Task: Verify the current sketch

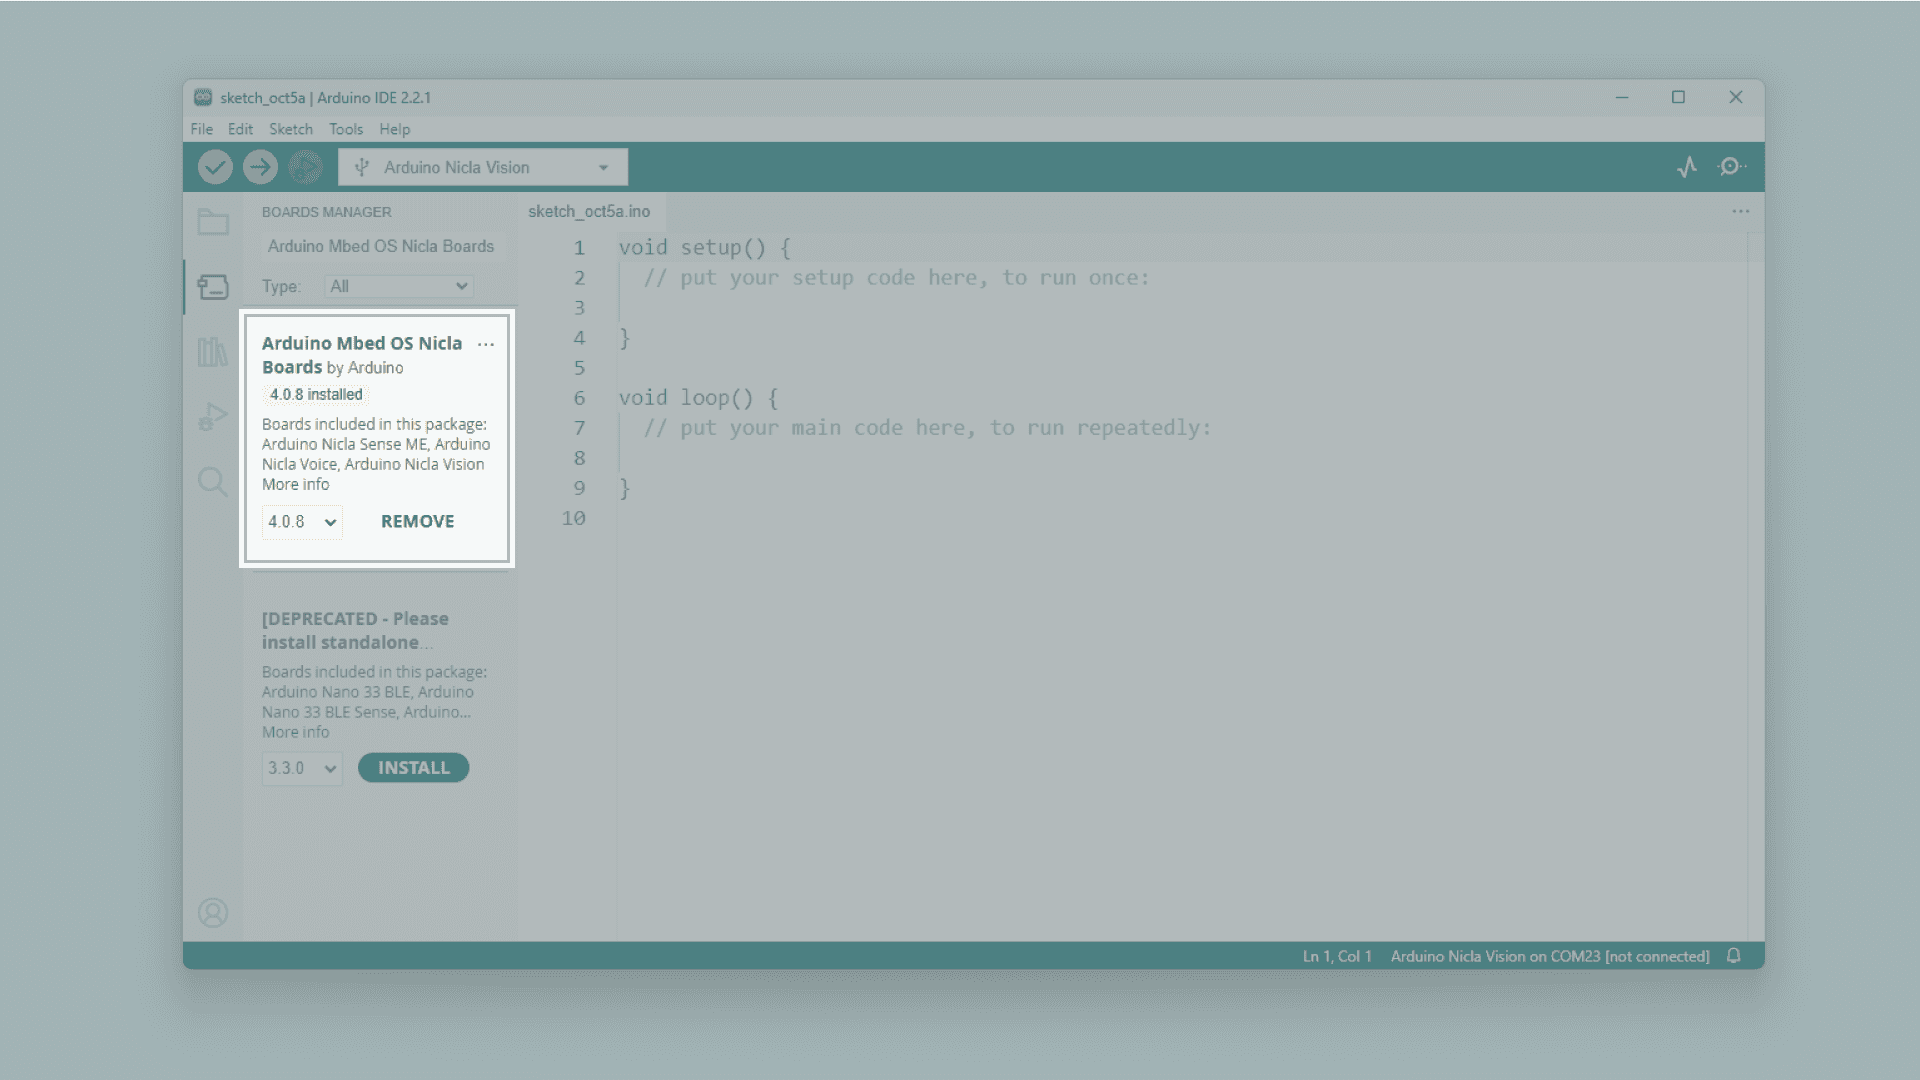Action: (x=214, y=167)
